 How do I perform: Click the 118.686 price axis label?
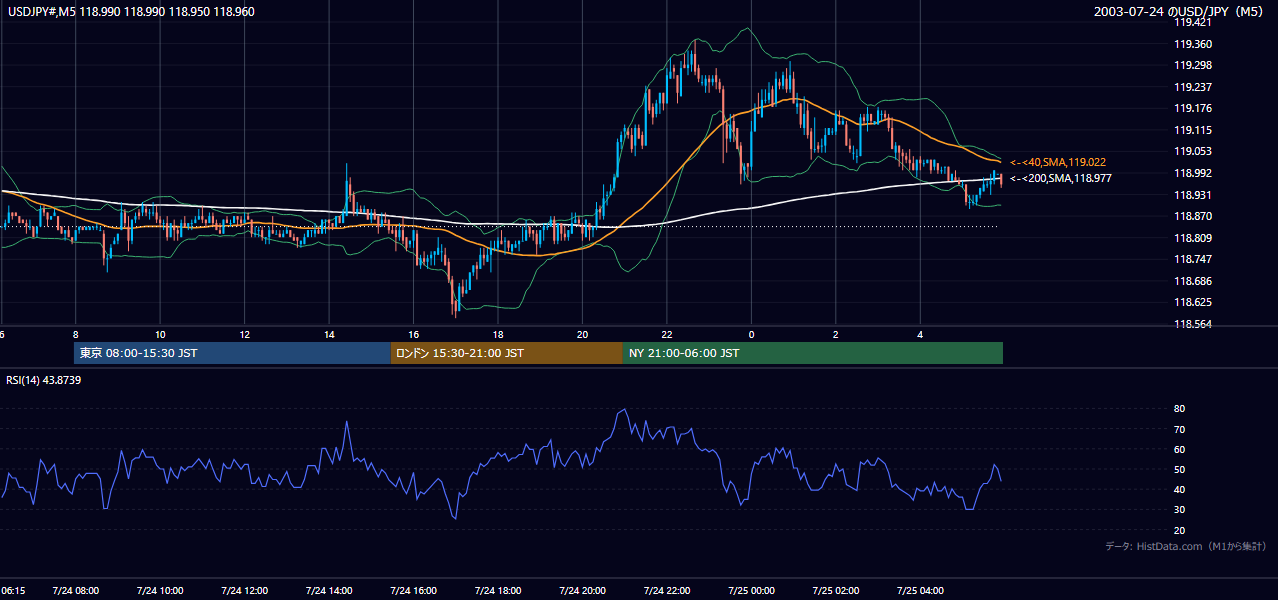click(1193, 281)
